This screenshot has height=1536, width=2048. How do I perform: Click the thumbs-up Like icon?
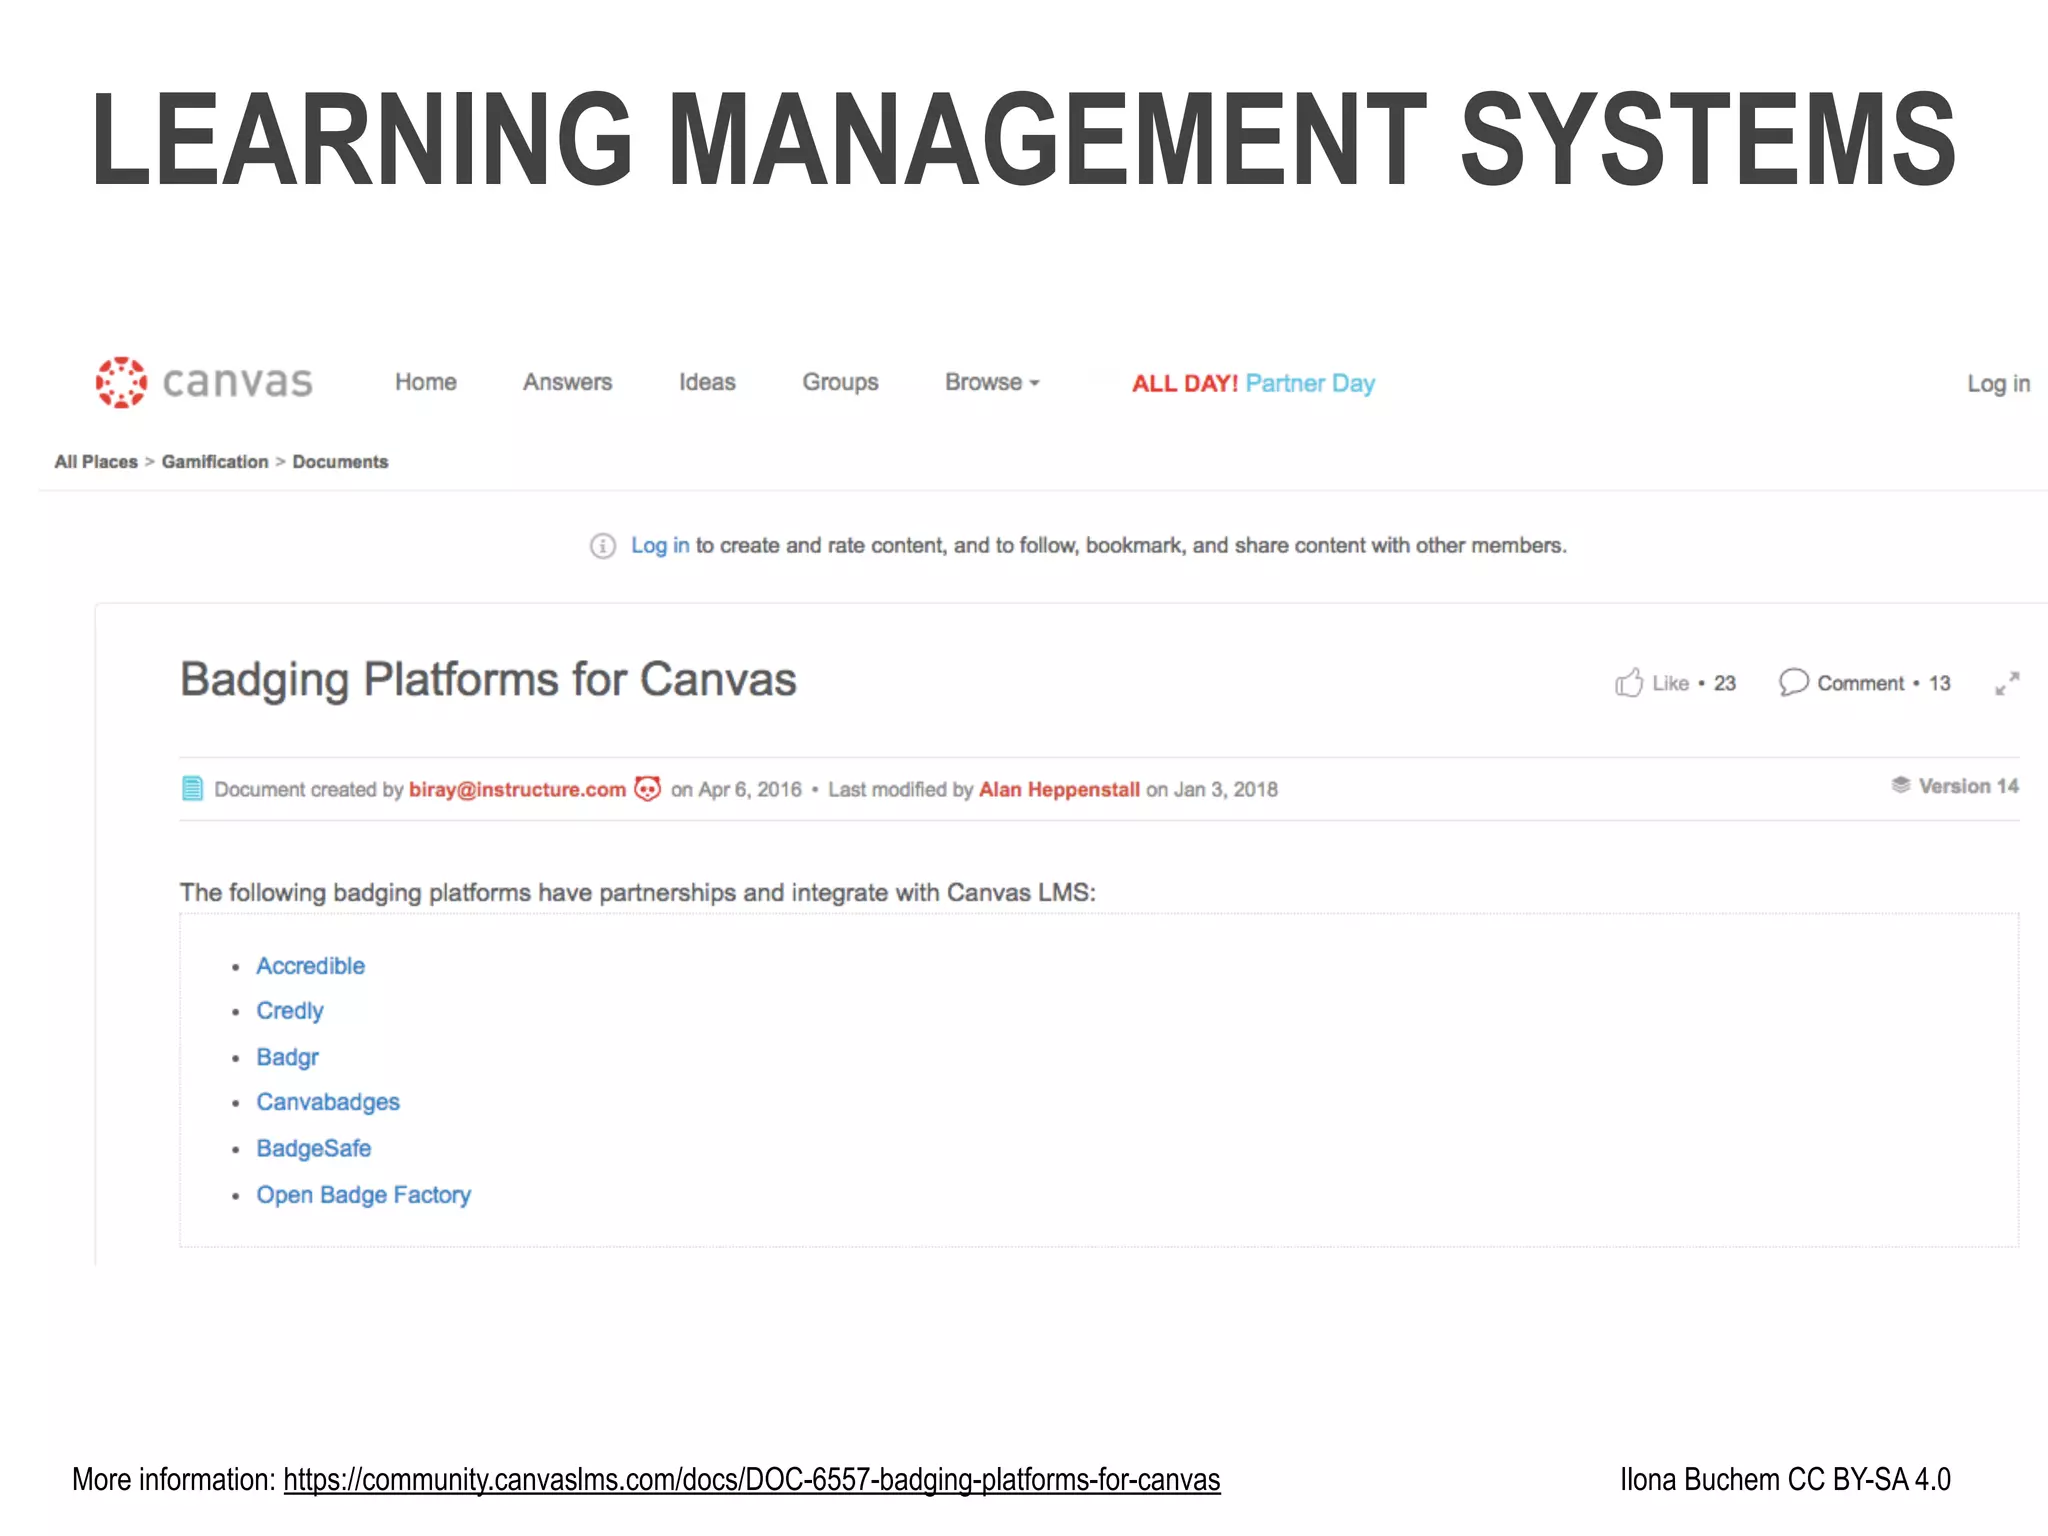tap(1629, 682)
